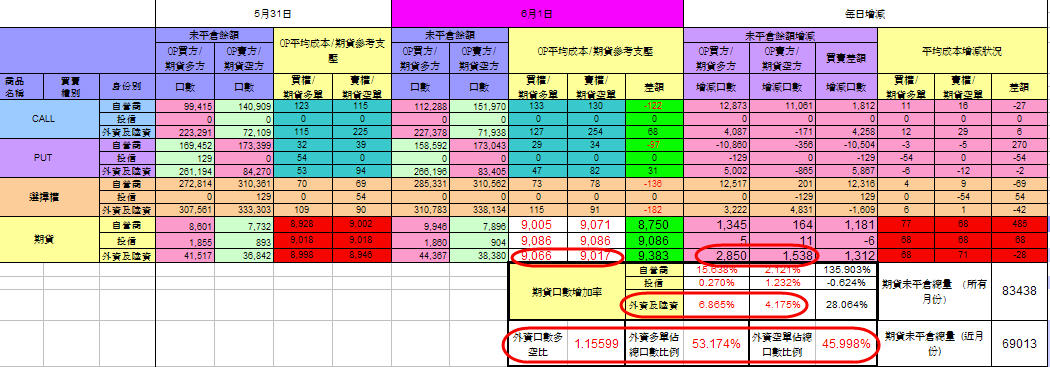Screen dimensions: 1050x367
Task: Select the circled 9,066 futures cost cell
Action: click(x=538, y=255)
